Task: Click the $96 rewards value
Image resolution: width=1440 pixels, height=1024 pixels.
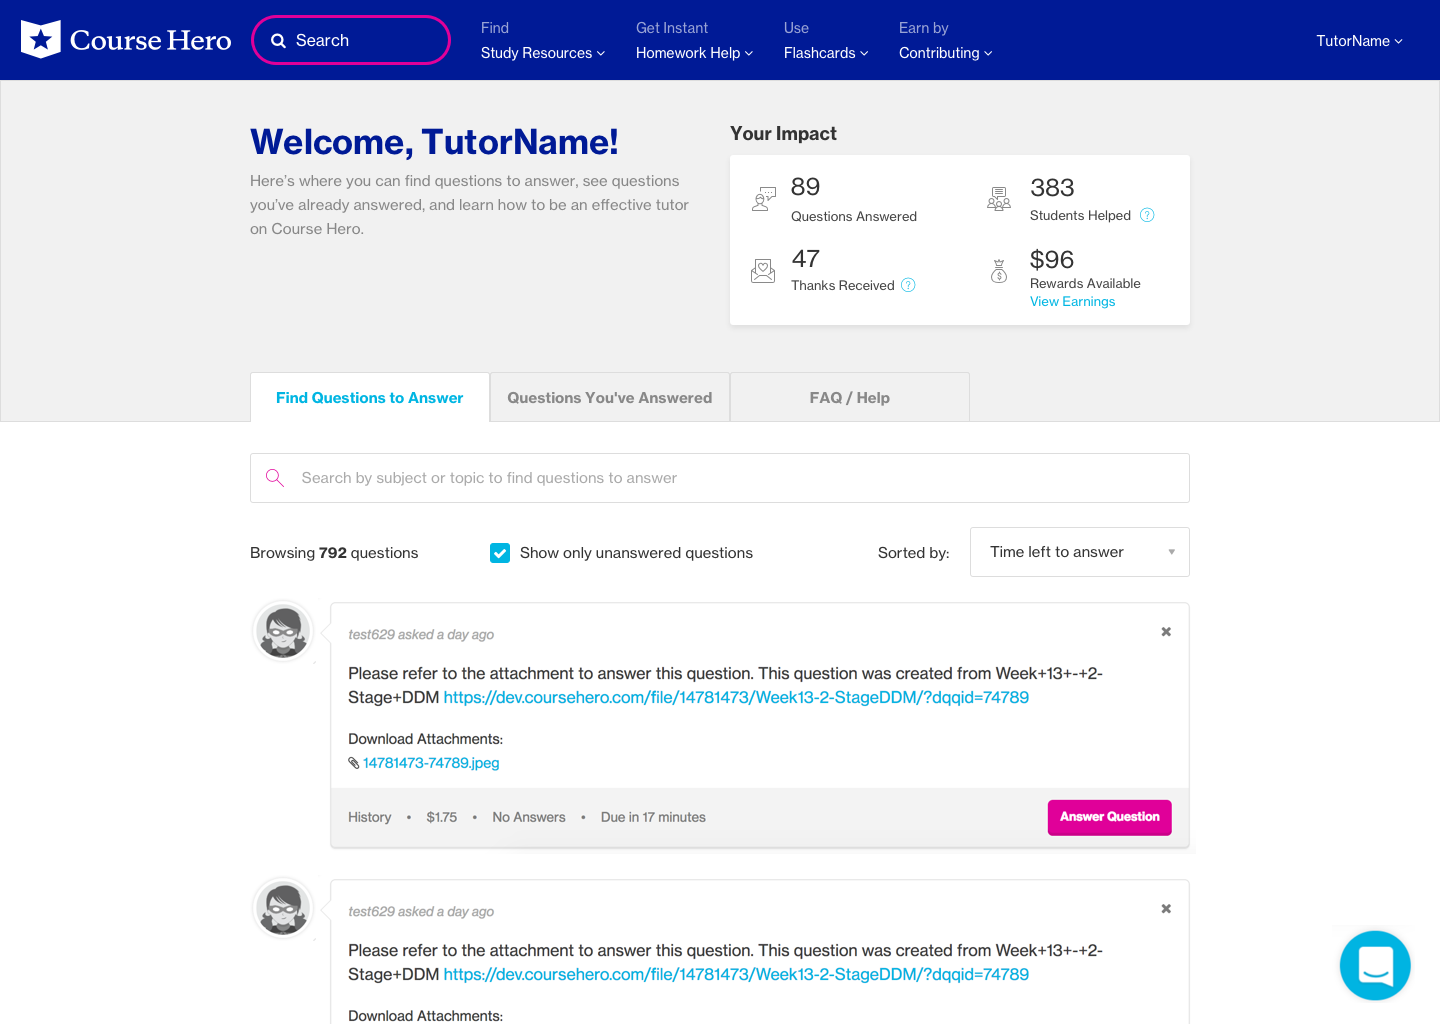Action: [x=1052, y=260]
